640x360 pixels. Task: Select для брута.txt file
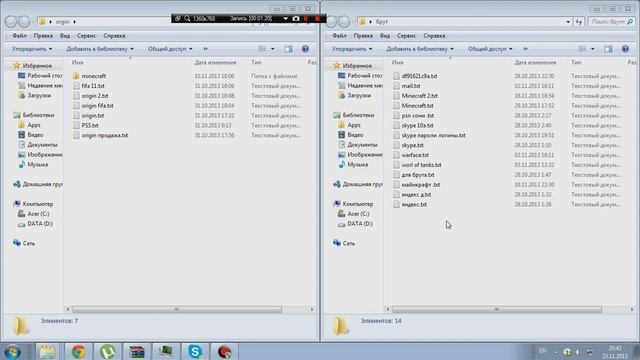pyautogui.click(x=418, y=175)
